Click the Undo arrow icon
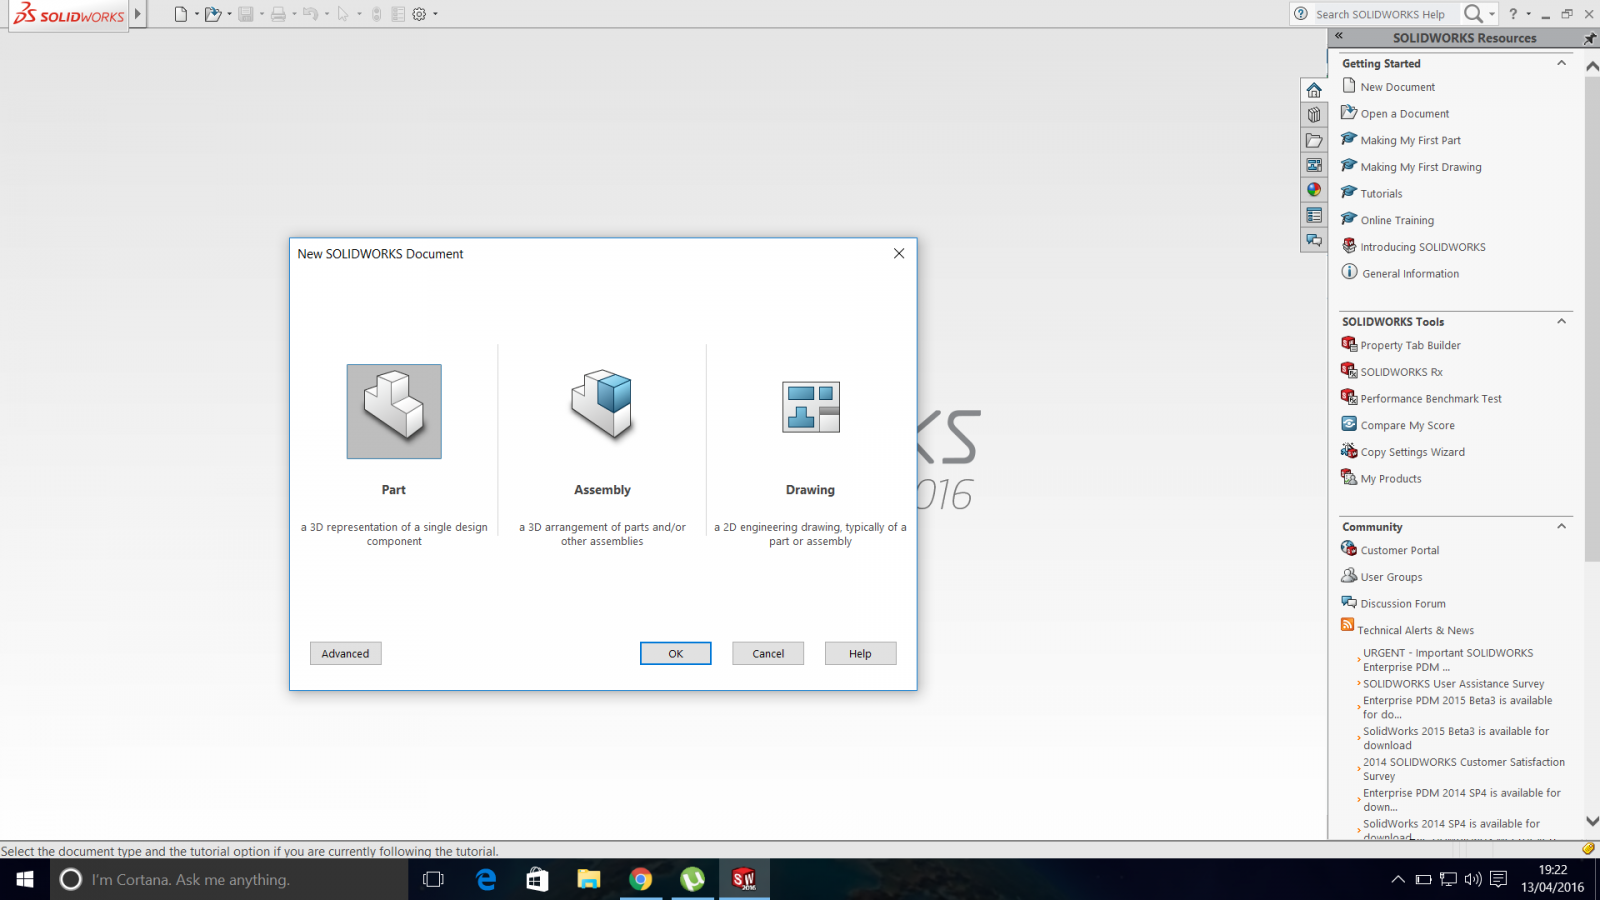 pyautogui.click(x=310, y=14)
